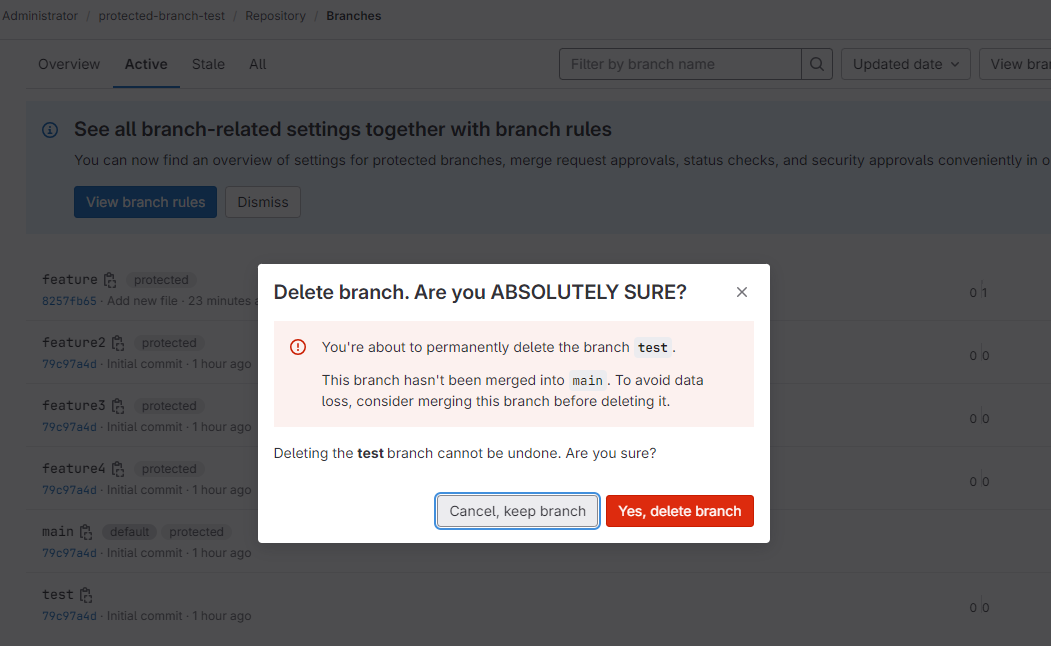
Task: Copy the feature4 branch name
Action: 118,469
